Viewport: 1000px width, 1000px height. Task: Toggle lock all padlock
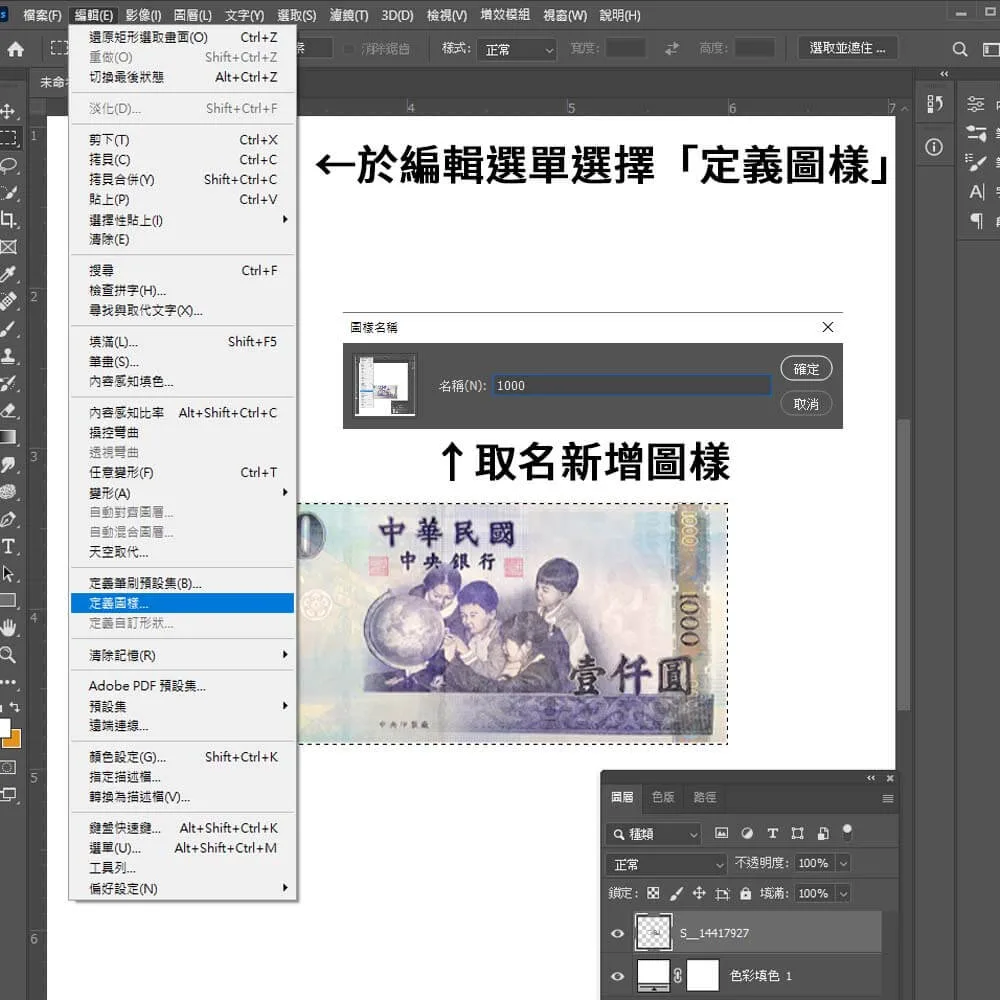746,893
